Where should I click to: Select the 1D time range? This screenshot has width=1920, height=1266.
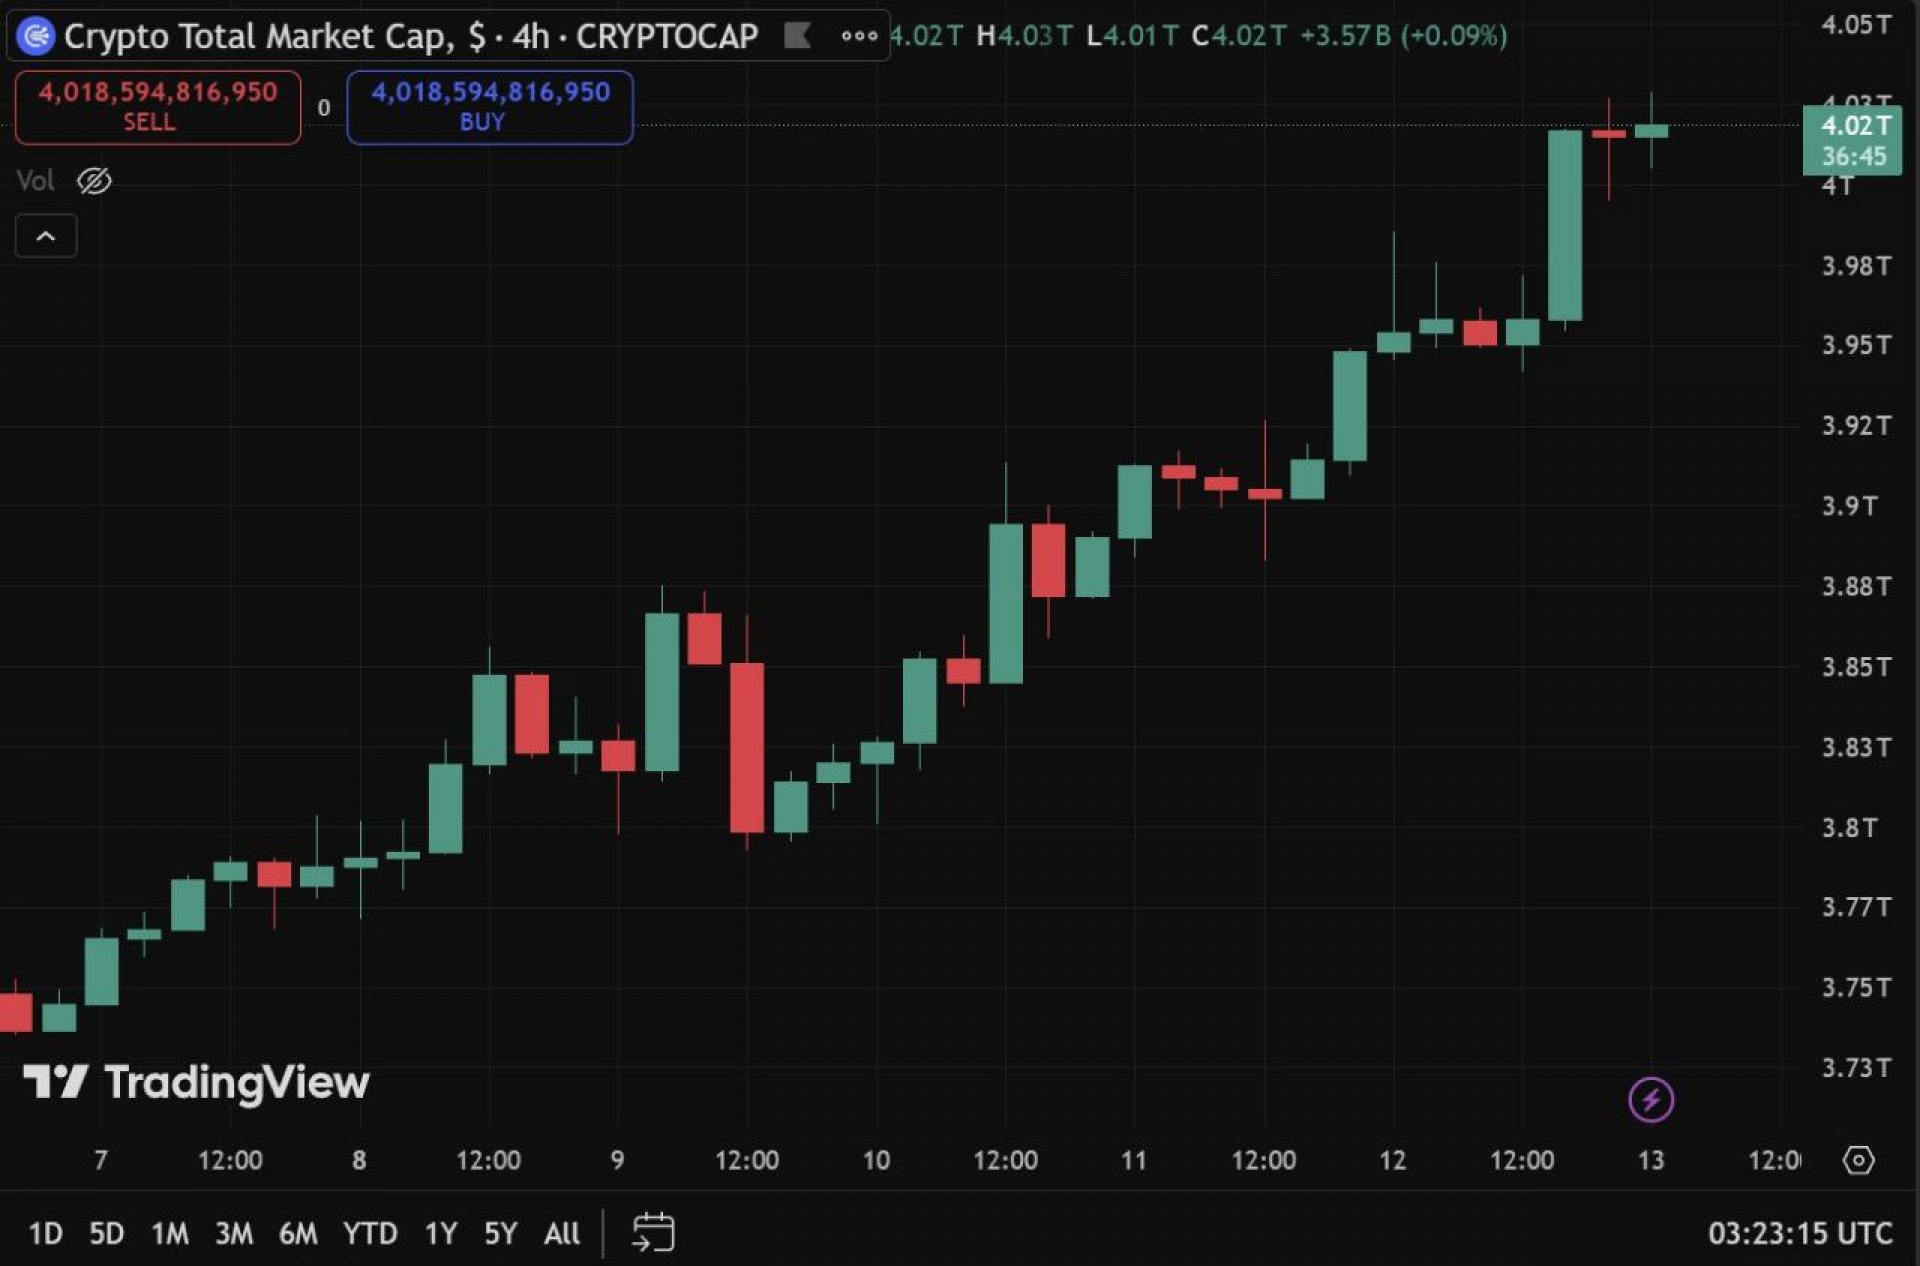tap(45, 1233)
